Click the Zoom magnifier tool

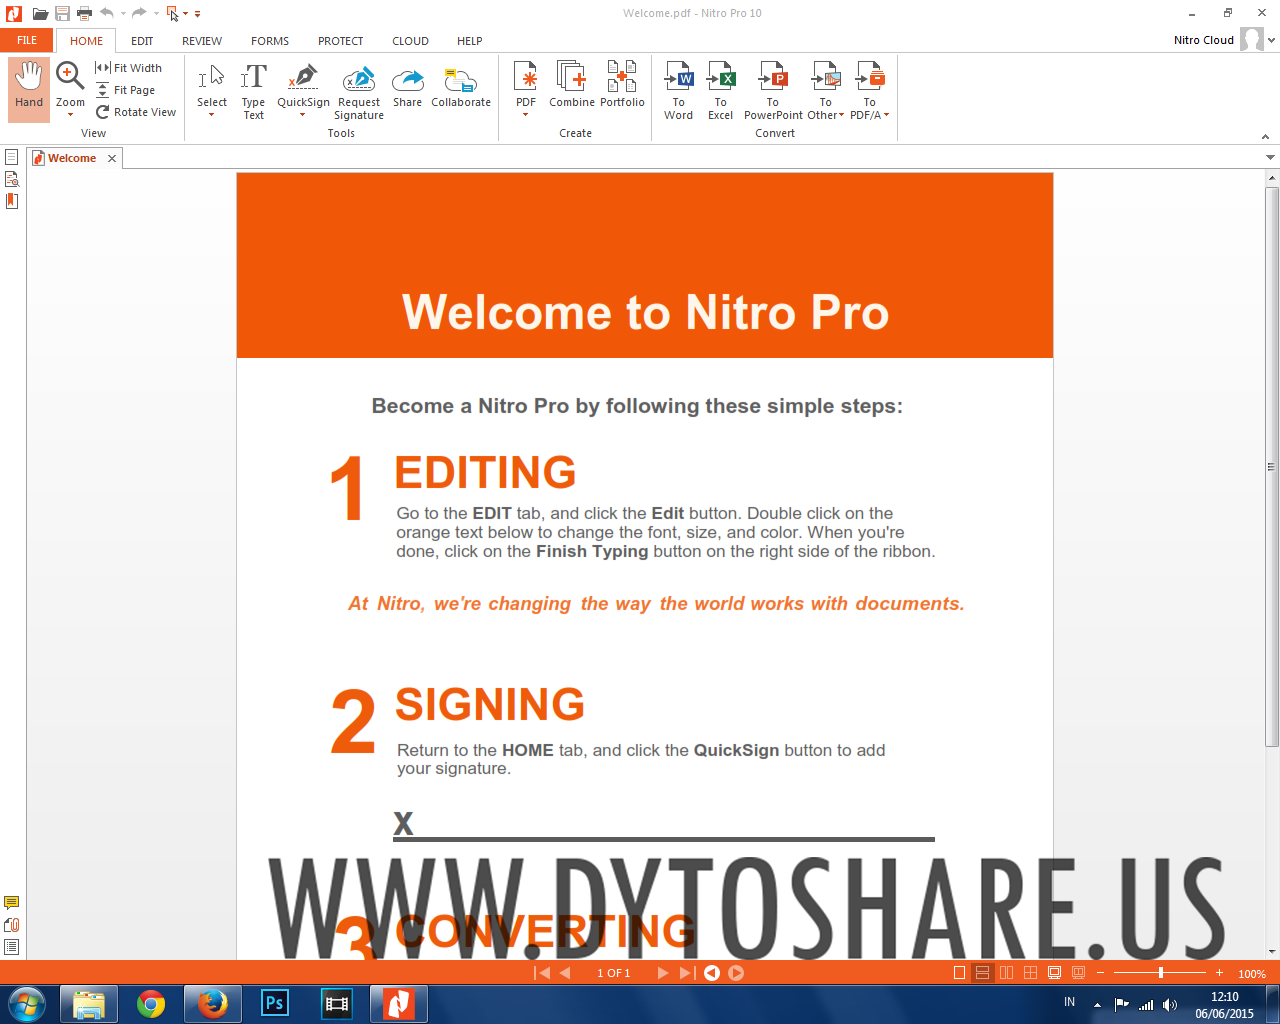click(70, 76)
